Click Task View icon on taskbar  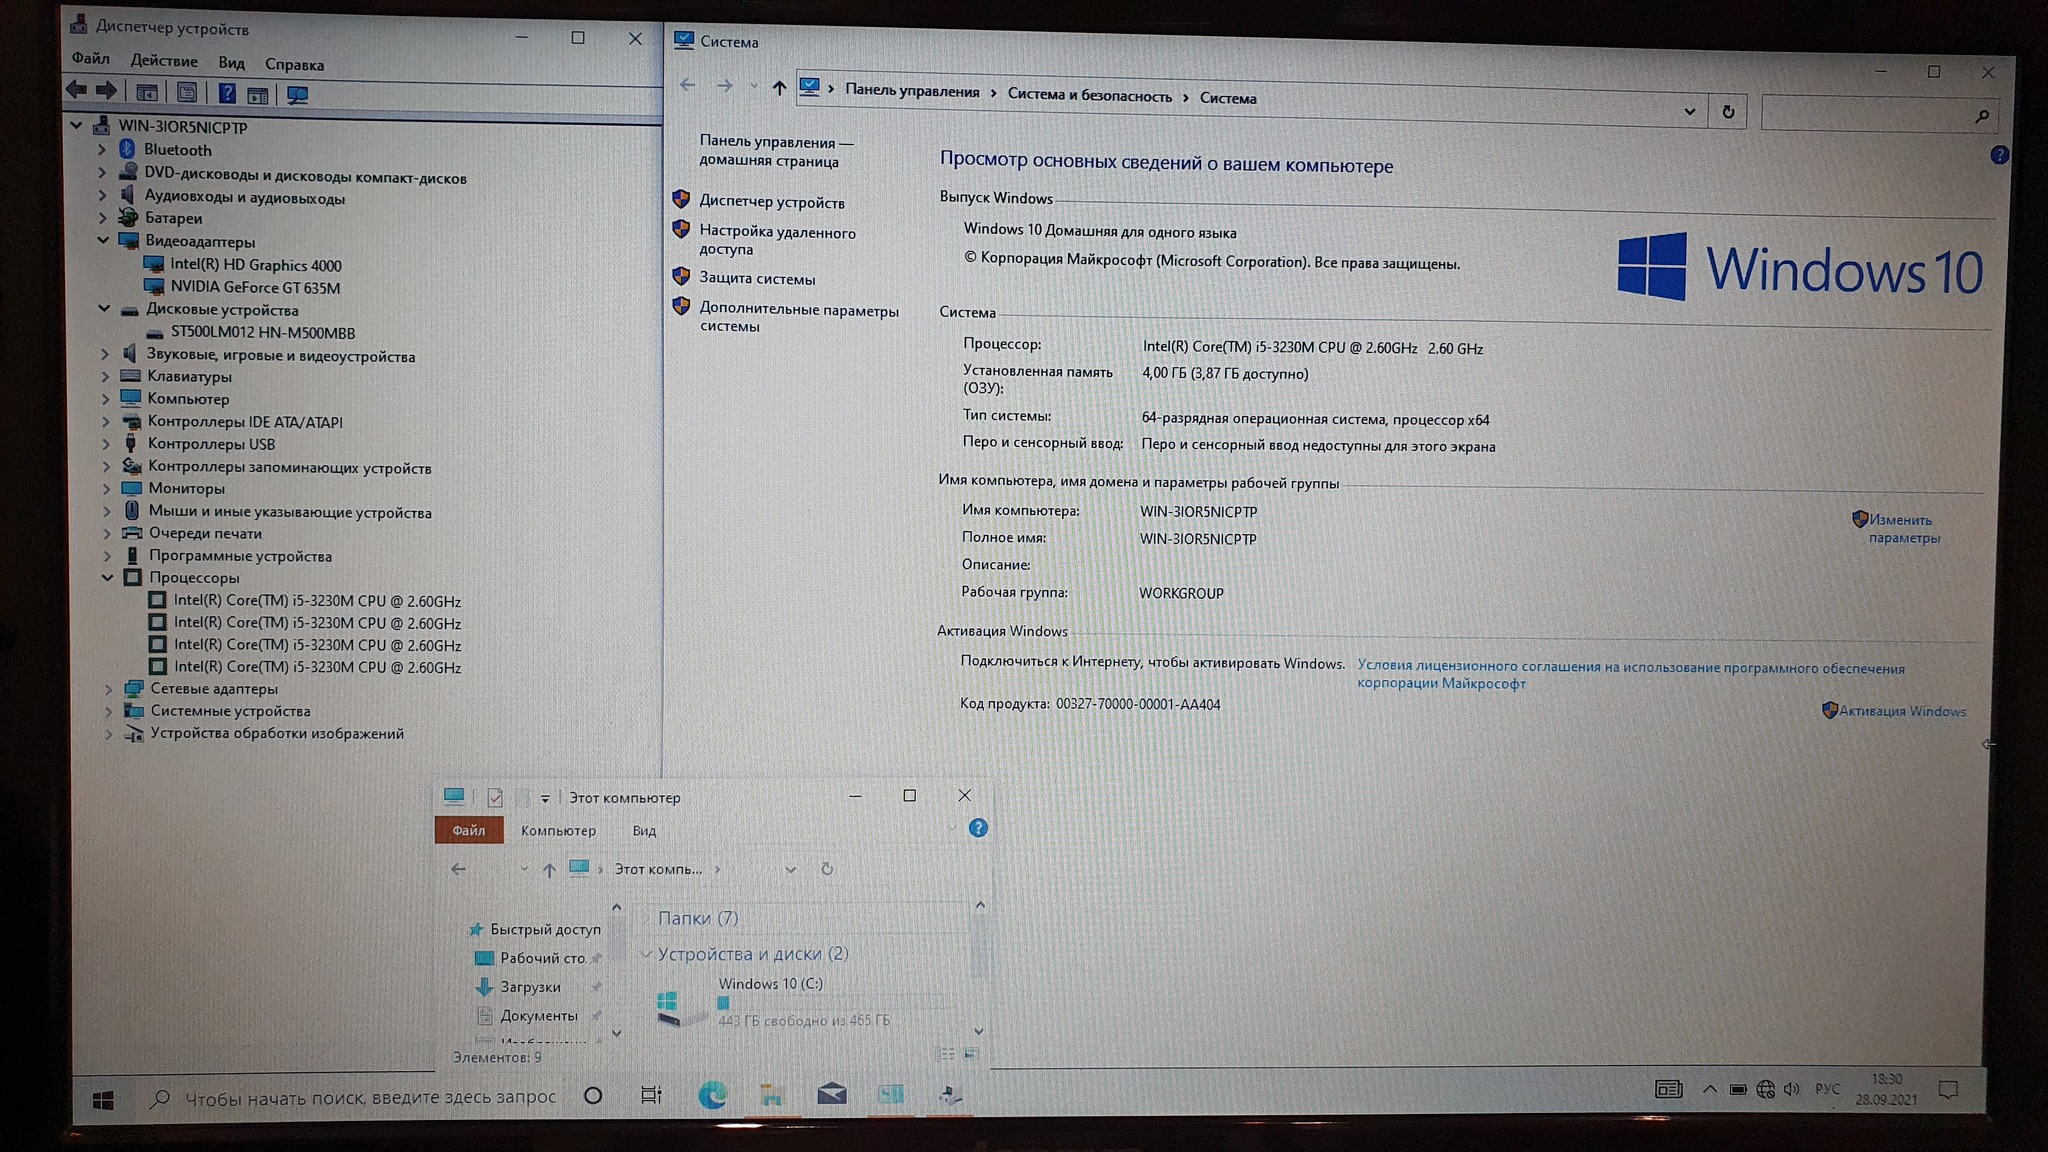tap(651, 1095)
